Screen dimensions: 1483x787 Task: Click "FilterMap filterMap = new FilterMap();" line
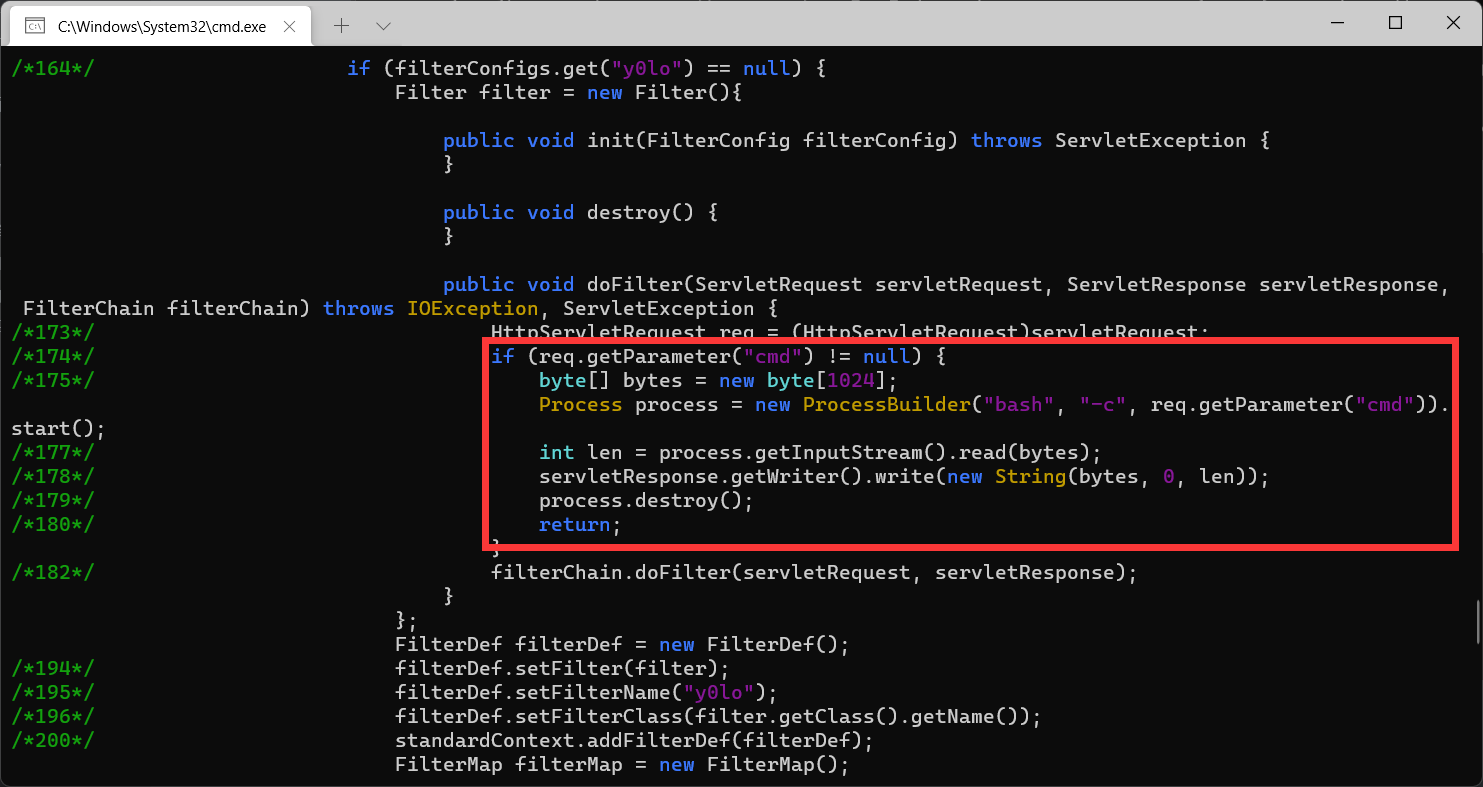pos(622,765)
